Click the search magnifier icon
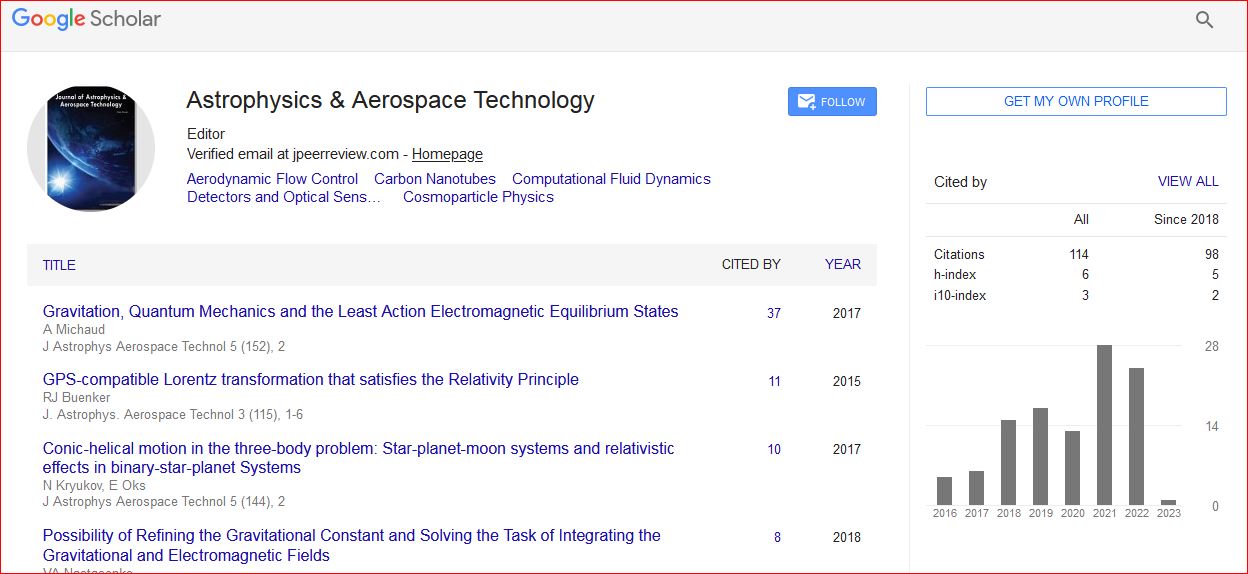The height and width of the screenshot is (574, 1248). tap(1204, 20)
